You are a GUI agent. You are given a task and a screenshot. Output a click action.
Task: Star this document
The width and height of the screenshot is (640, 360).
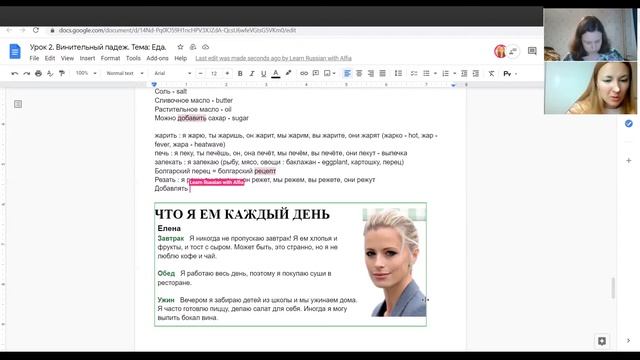click(x=180, y=47)
